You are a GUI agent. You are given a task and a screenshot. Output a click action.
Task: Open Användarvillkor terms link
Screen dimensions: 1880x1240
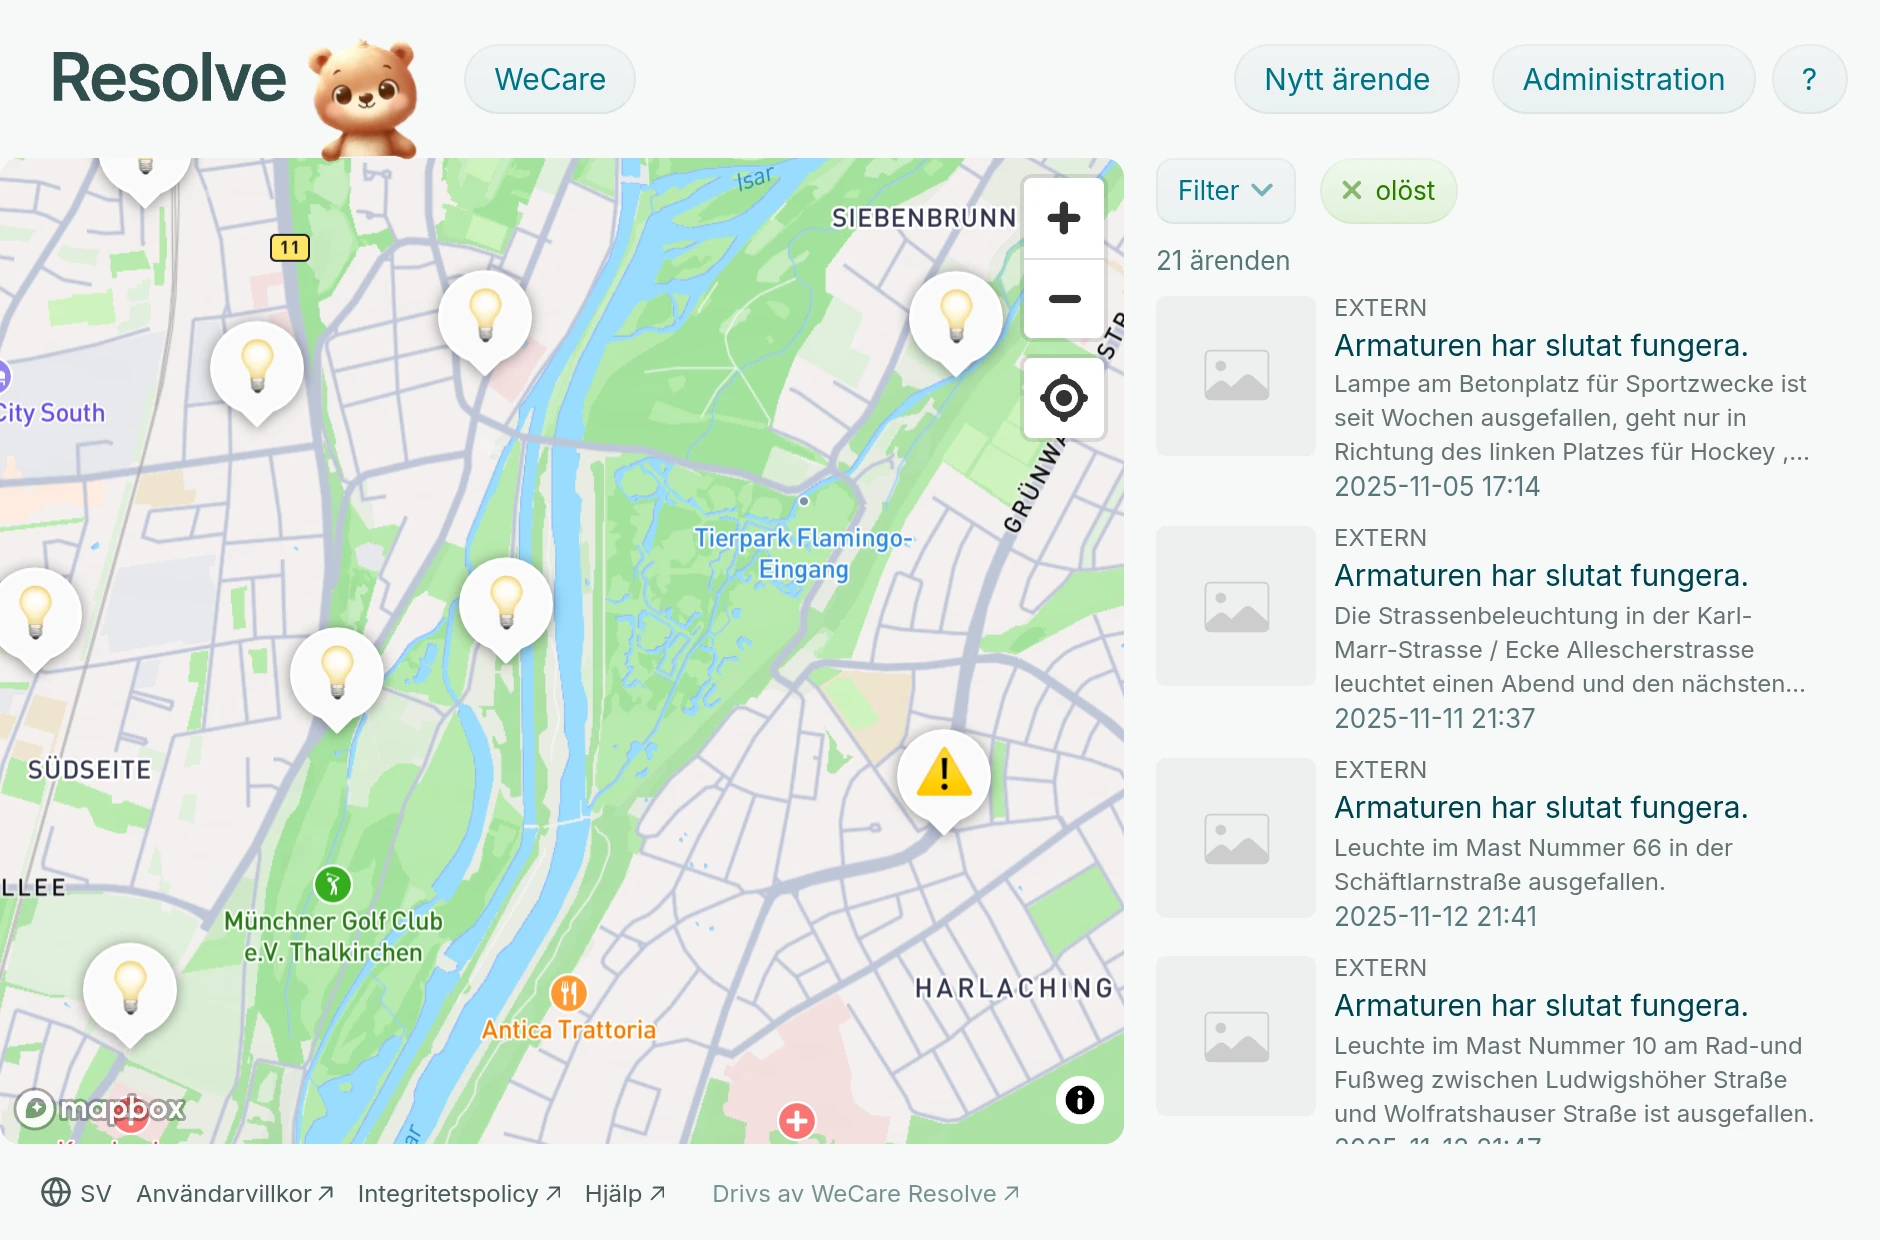(x=235, y=1194)
